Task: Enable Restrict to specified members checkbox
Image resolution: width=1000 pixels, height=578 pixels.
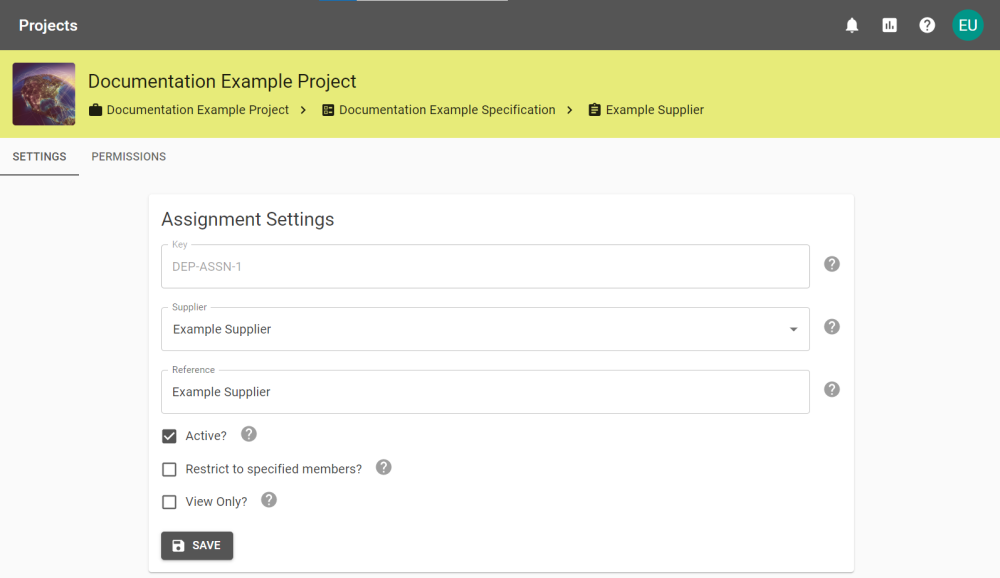Action: pos(169,469)
